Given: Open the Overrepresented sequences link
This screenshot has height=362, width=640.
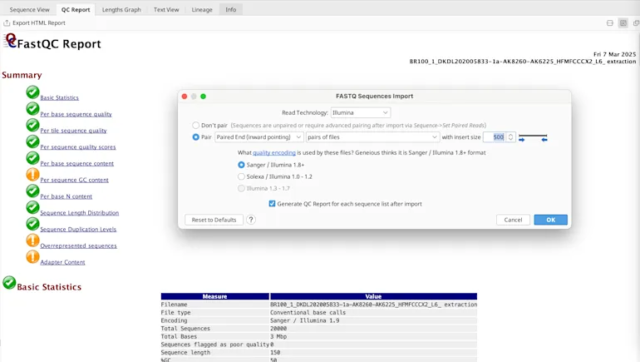Looking at the screenshot, I should tap(78, 246).
